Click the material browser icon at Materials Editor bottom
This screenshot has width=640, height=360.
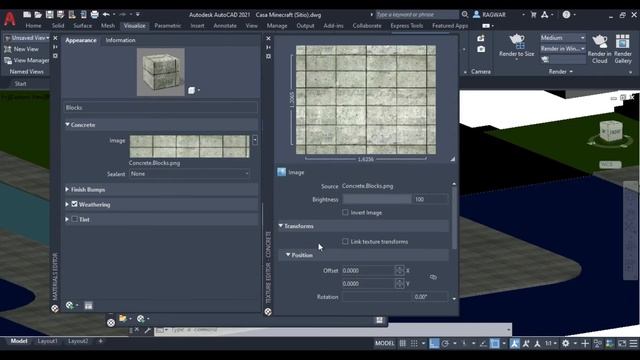89,305
